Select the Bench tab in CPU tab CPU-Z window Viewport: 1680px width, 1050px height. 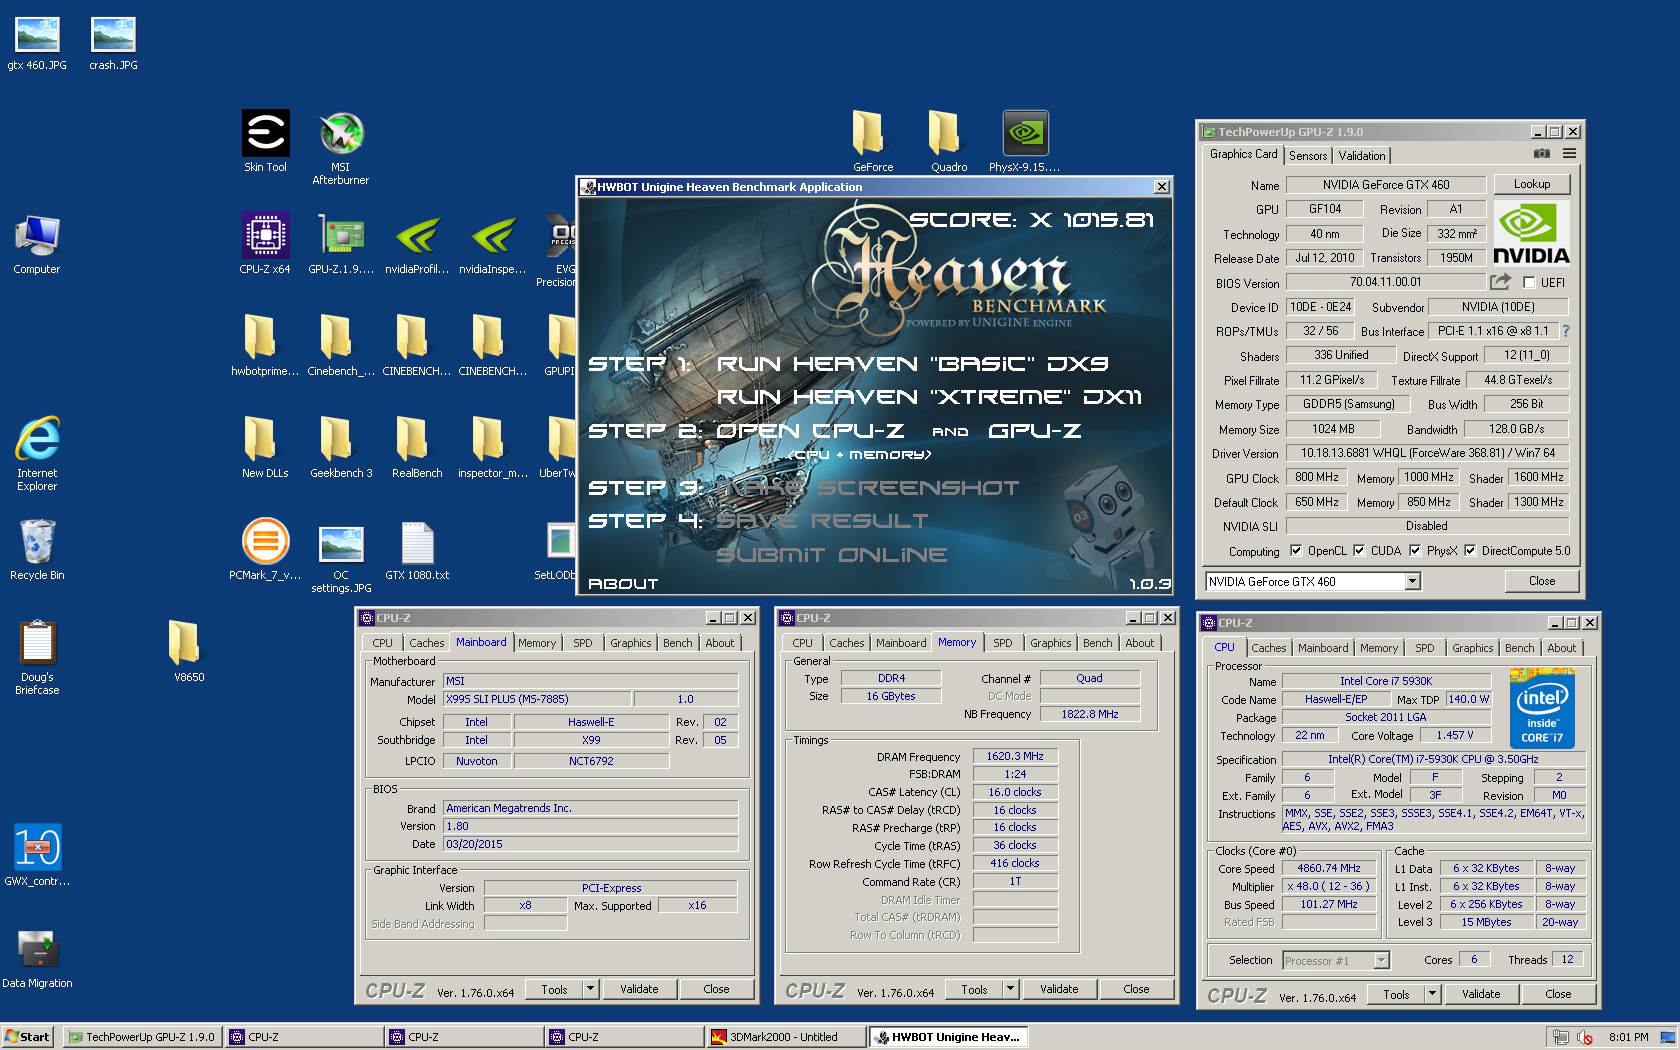(1519, 648)
